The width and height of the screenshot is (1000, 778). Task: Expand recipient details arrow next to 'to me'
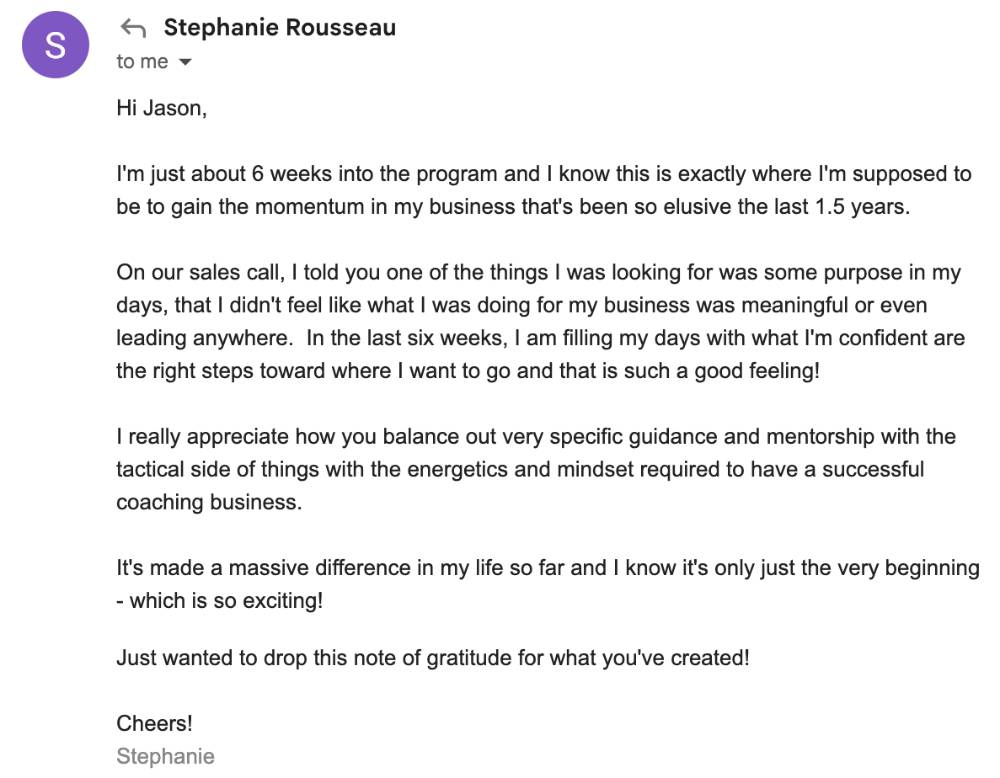pyautogui.click(x=185, y=62)
